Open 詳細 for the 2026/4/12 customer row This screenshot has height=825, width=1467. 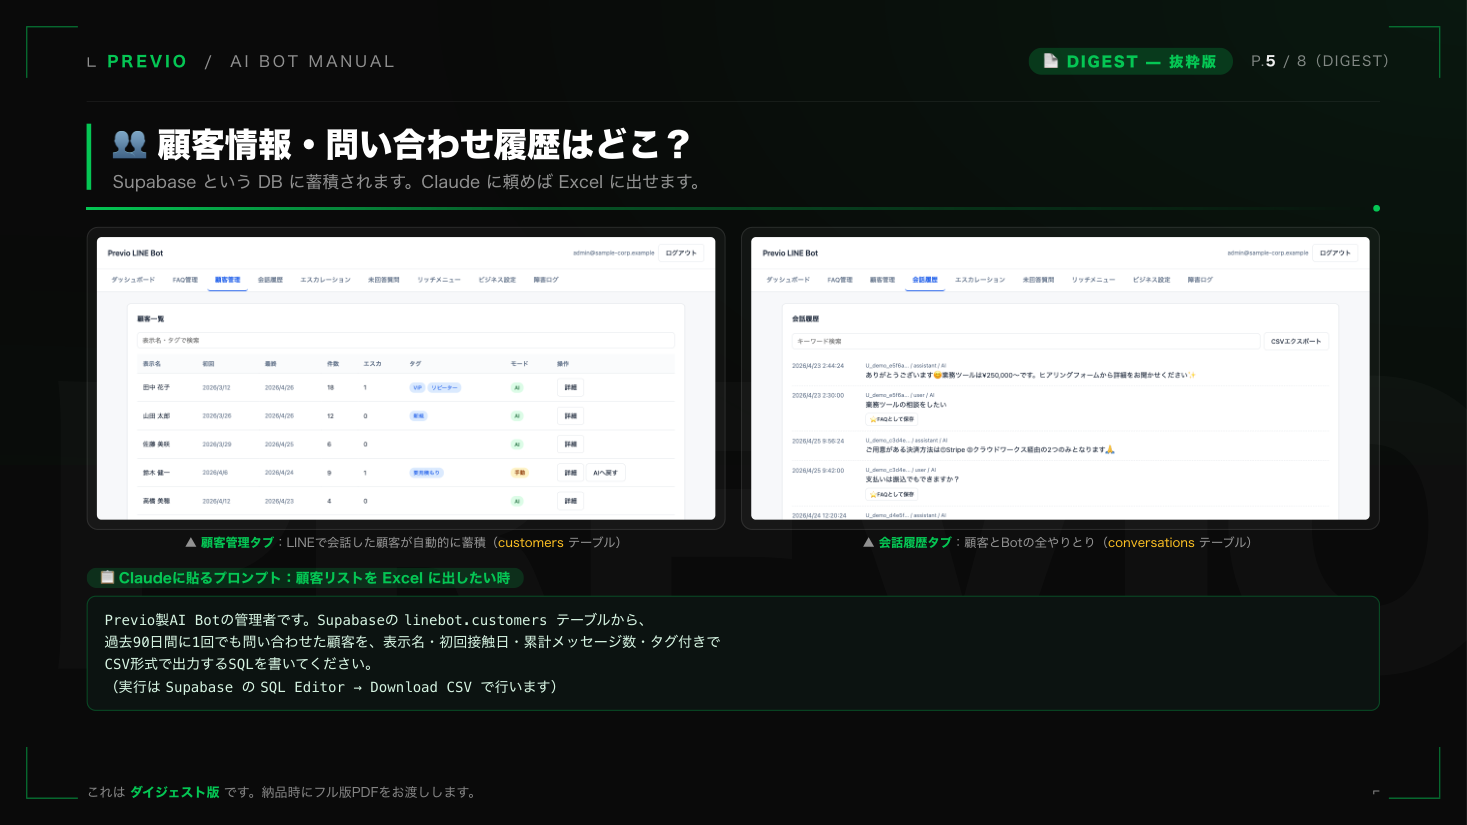click(x=570, y=501)
